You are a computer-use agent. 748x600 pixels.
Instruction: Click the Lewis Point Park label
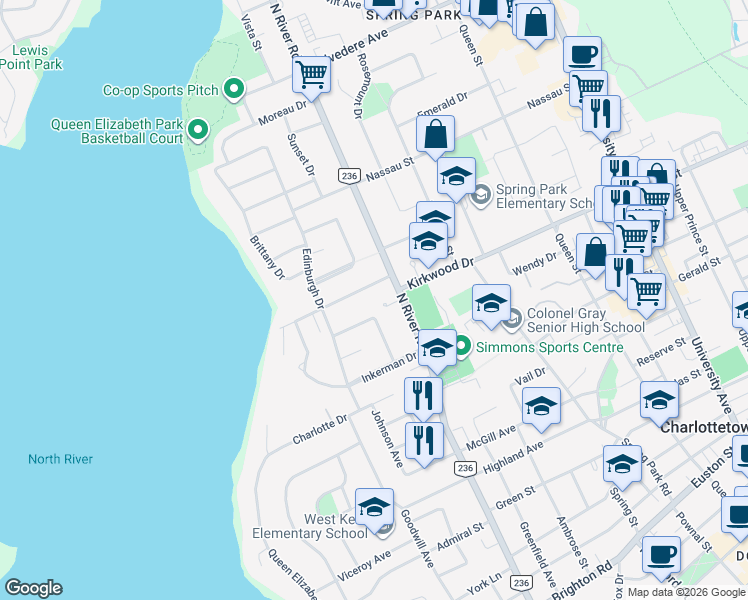point(31,57)
